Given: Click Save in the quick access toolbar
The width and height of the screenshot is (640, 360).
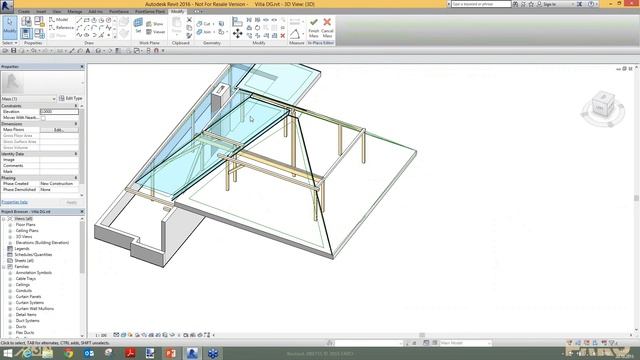Looking at the screenshot, I should coord(13,51).
